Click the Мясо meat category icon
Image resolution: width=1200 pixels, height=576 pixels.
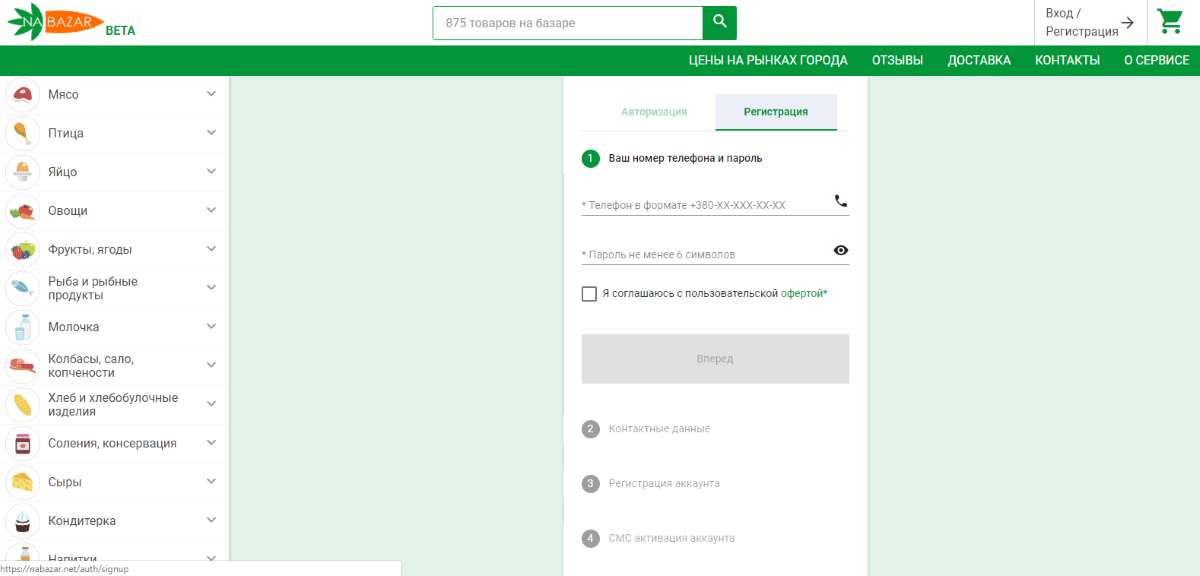[22, 94]
